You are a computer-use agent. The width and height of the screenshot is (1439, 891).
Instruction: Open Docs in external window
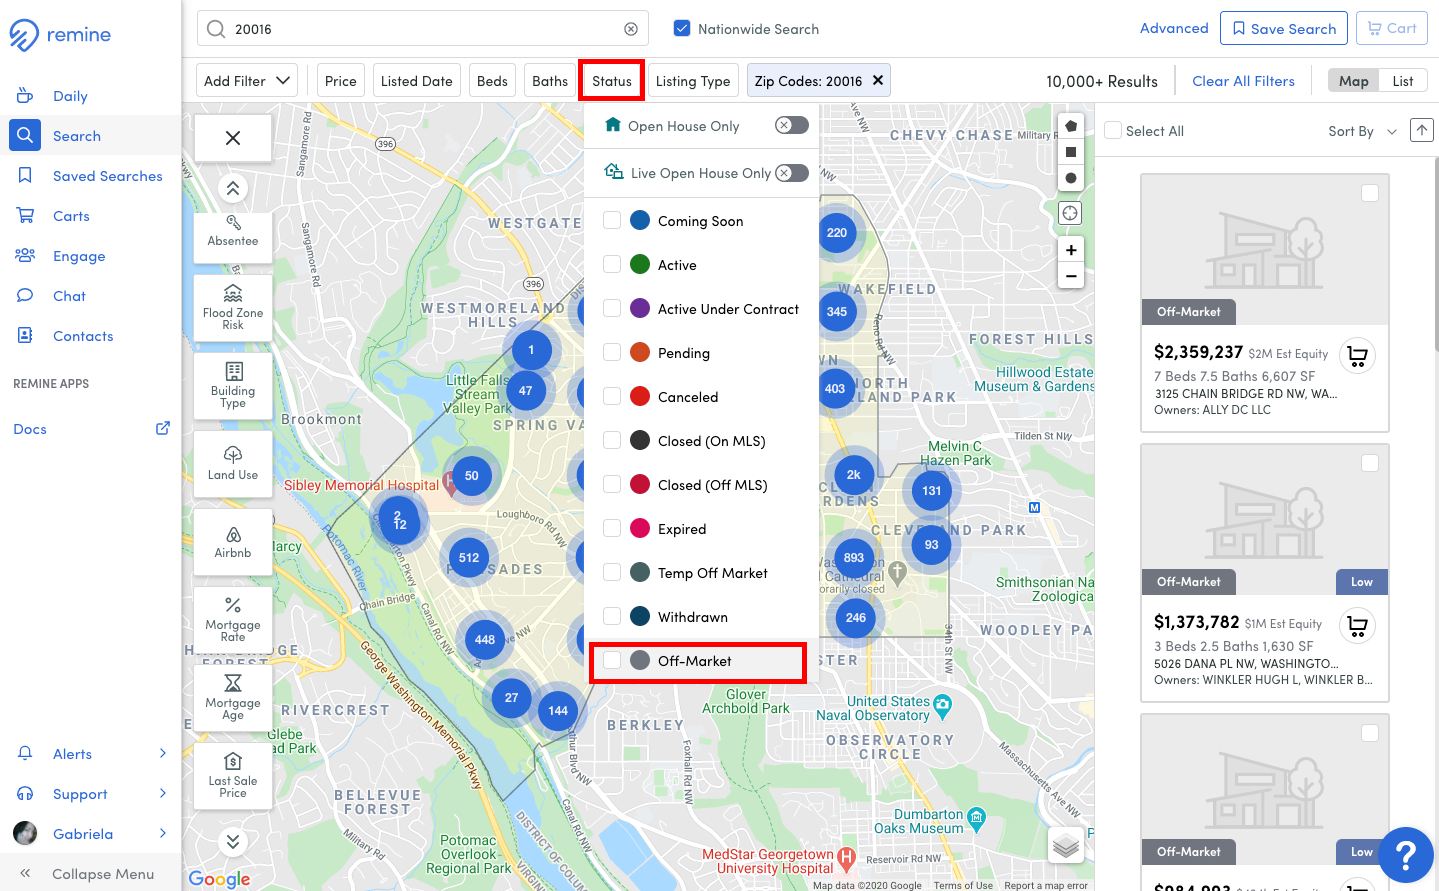pos(163,428)
